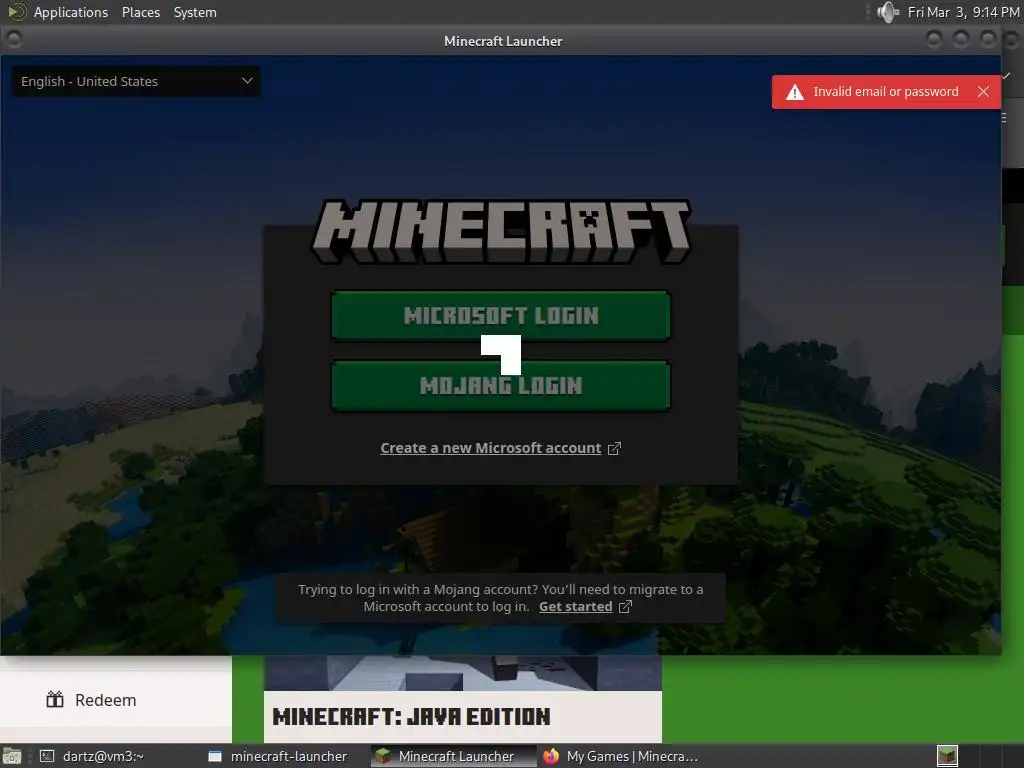Open the Applications menu
This screenshot has height=768, width=1024.
coord(71,12)
